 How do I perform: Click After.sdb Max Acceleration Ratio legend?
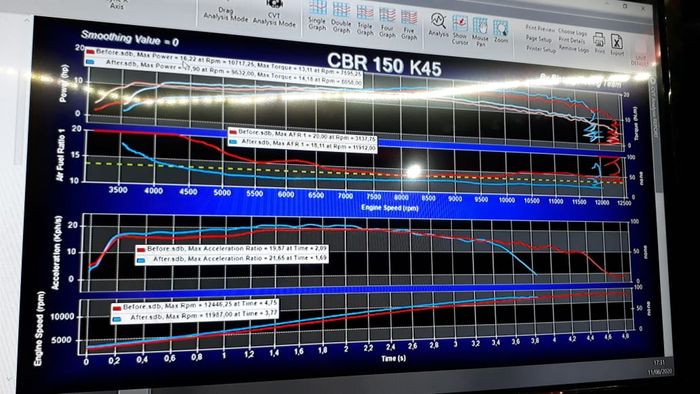pos(232,258)
